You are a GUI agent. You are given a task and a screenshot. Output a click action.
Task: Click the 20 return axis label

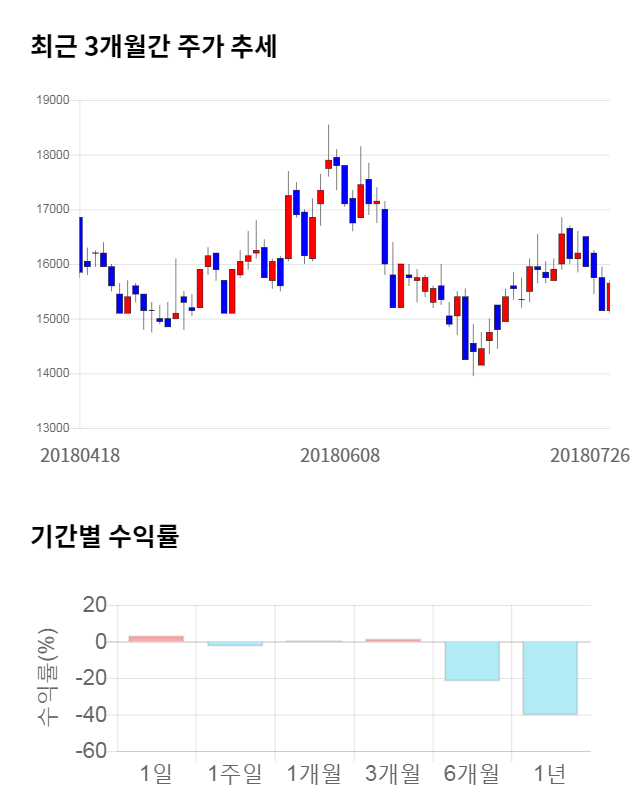pos(94,605)
